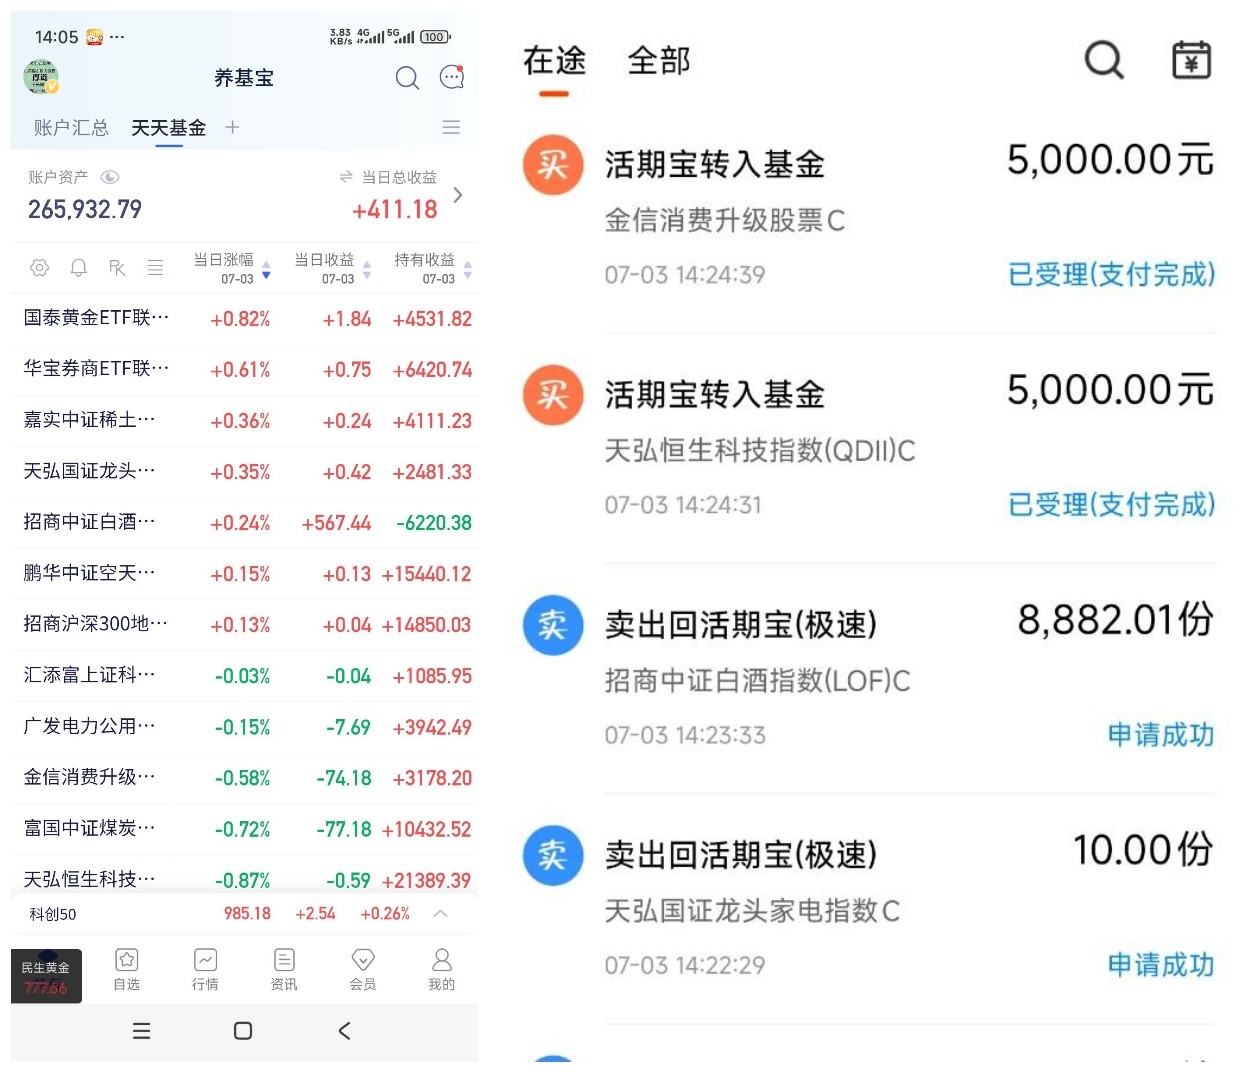Switch to 账户汇总 tab
Screen dimensions: 1258x1072
[x=71, y=127]
